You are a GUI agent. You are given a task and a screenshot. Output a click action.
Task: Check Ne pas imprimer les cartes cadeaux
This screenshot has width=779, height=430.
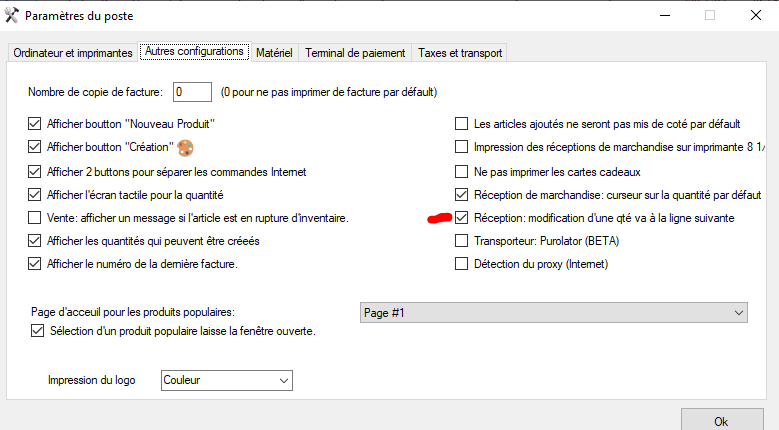462,172
